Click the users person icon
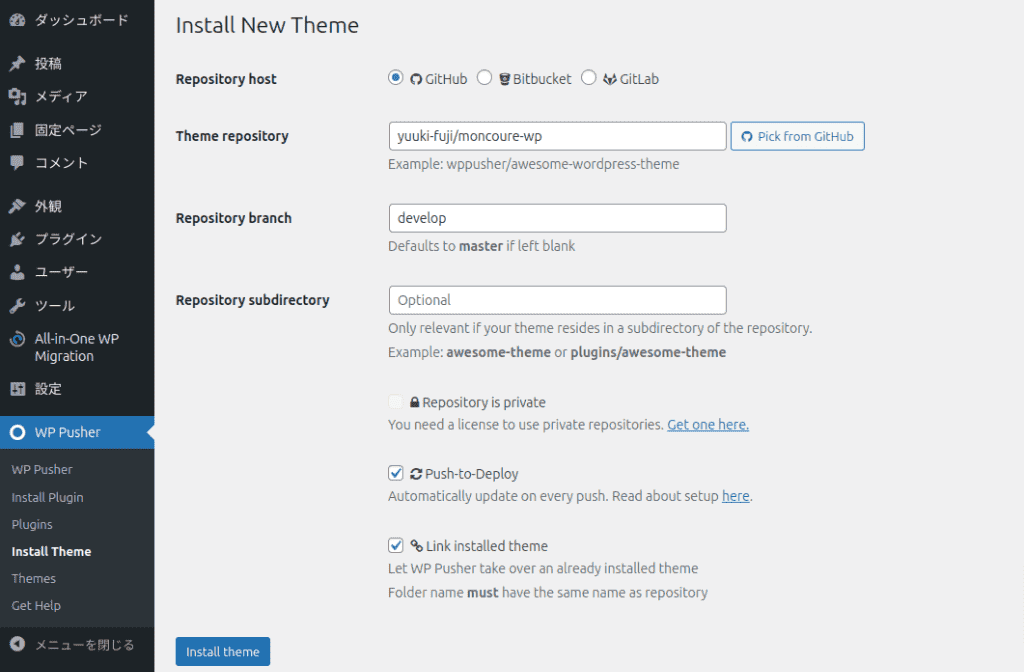The width and height of the screenshot is (1024, 672). click(x=17, y=272)
